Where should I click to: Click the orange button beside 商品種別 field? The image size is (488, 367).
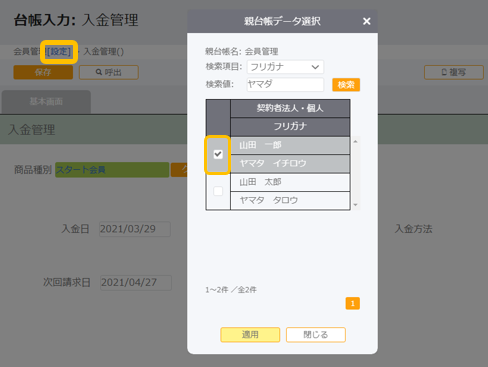pyautogui.click(x=179, y=170)
